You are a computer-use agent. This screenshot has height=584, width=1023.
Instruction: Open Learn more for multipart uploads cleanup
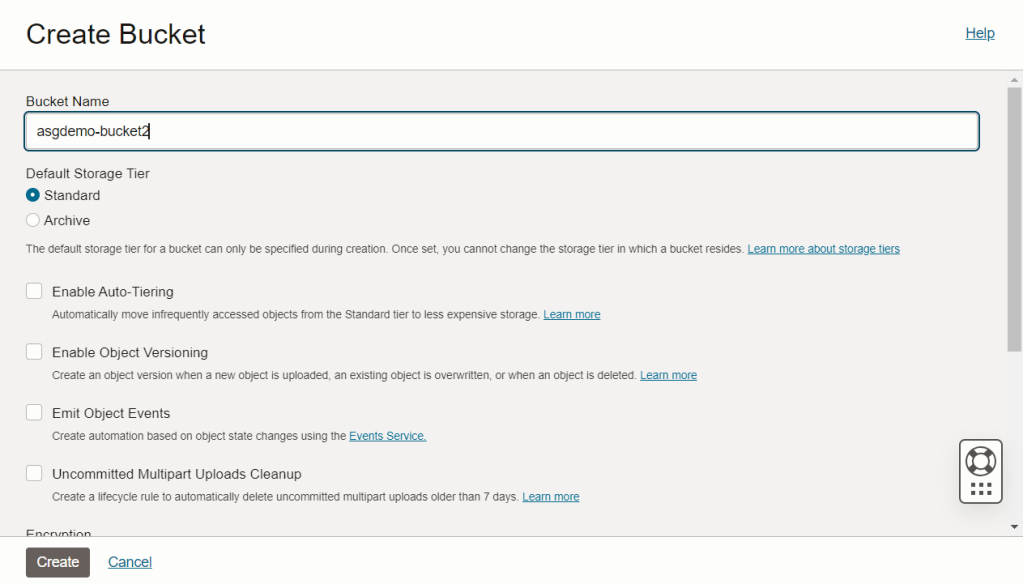[x=550, y=496]
